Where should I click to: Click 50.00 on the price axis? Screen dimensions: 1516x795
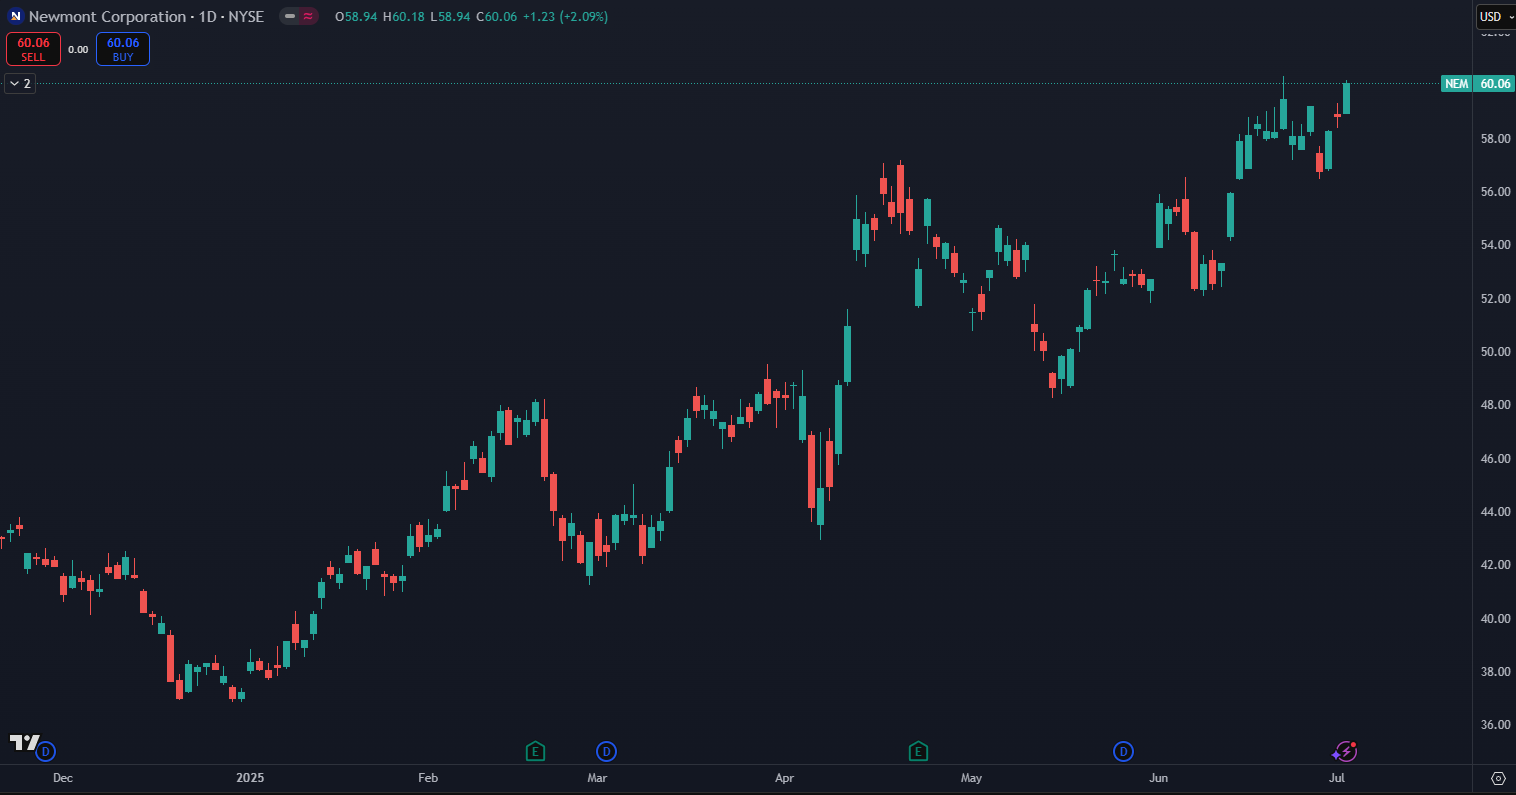click(1495, 351)
